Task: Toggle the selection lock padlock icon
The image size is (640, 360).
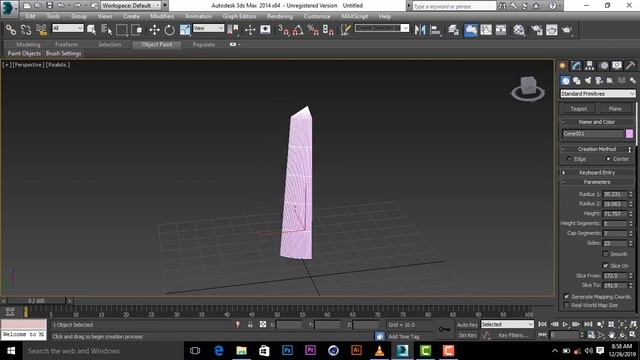Action: pyautogui.click(x=250, y=324)
